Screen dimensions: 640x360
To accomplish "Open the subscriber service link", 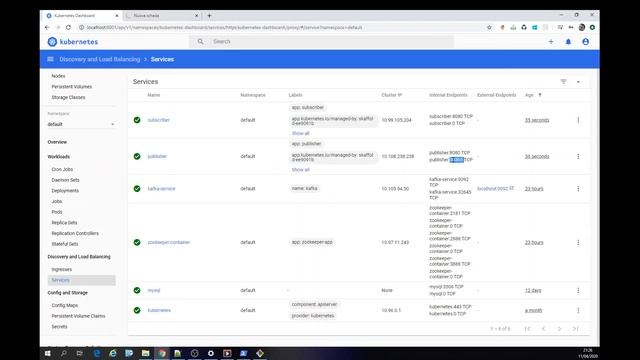I will coord(158,120).
